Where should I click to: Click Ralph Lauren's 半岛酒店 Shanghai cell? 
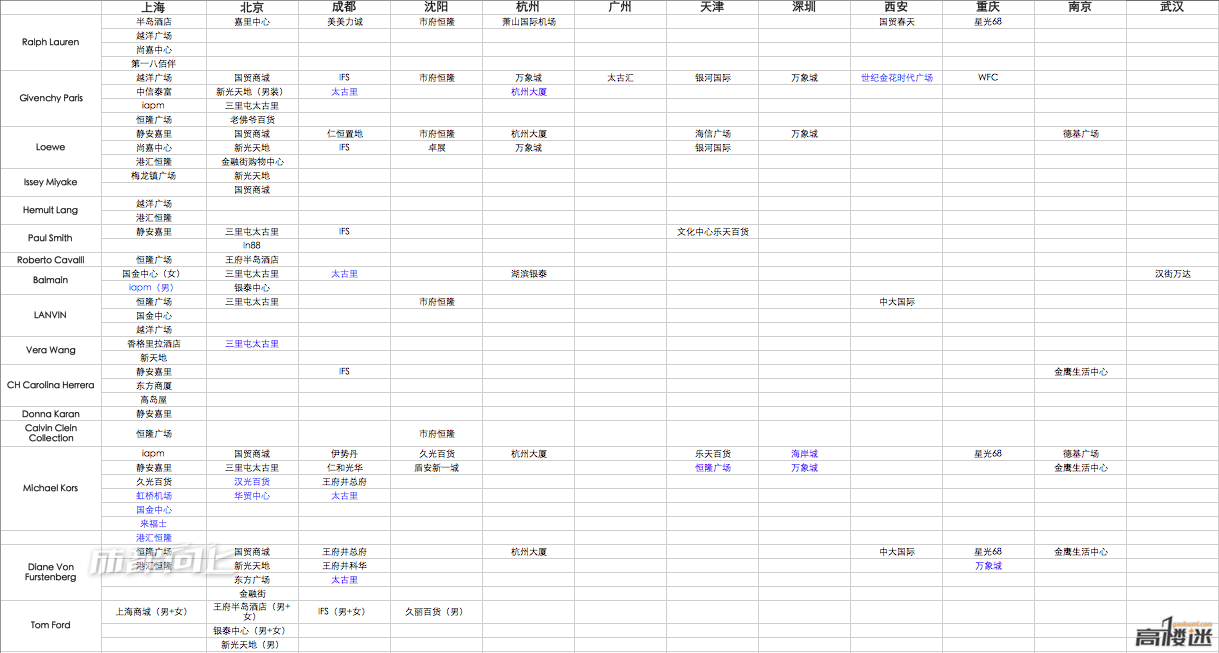(x=153, y=21)
